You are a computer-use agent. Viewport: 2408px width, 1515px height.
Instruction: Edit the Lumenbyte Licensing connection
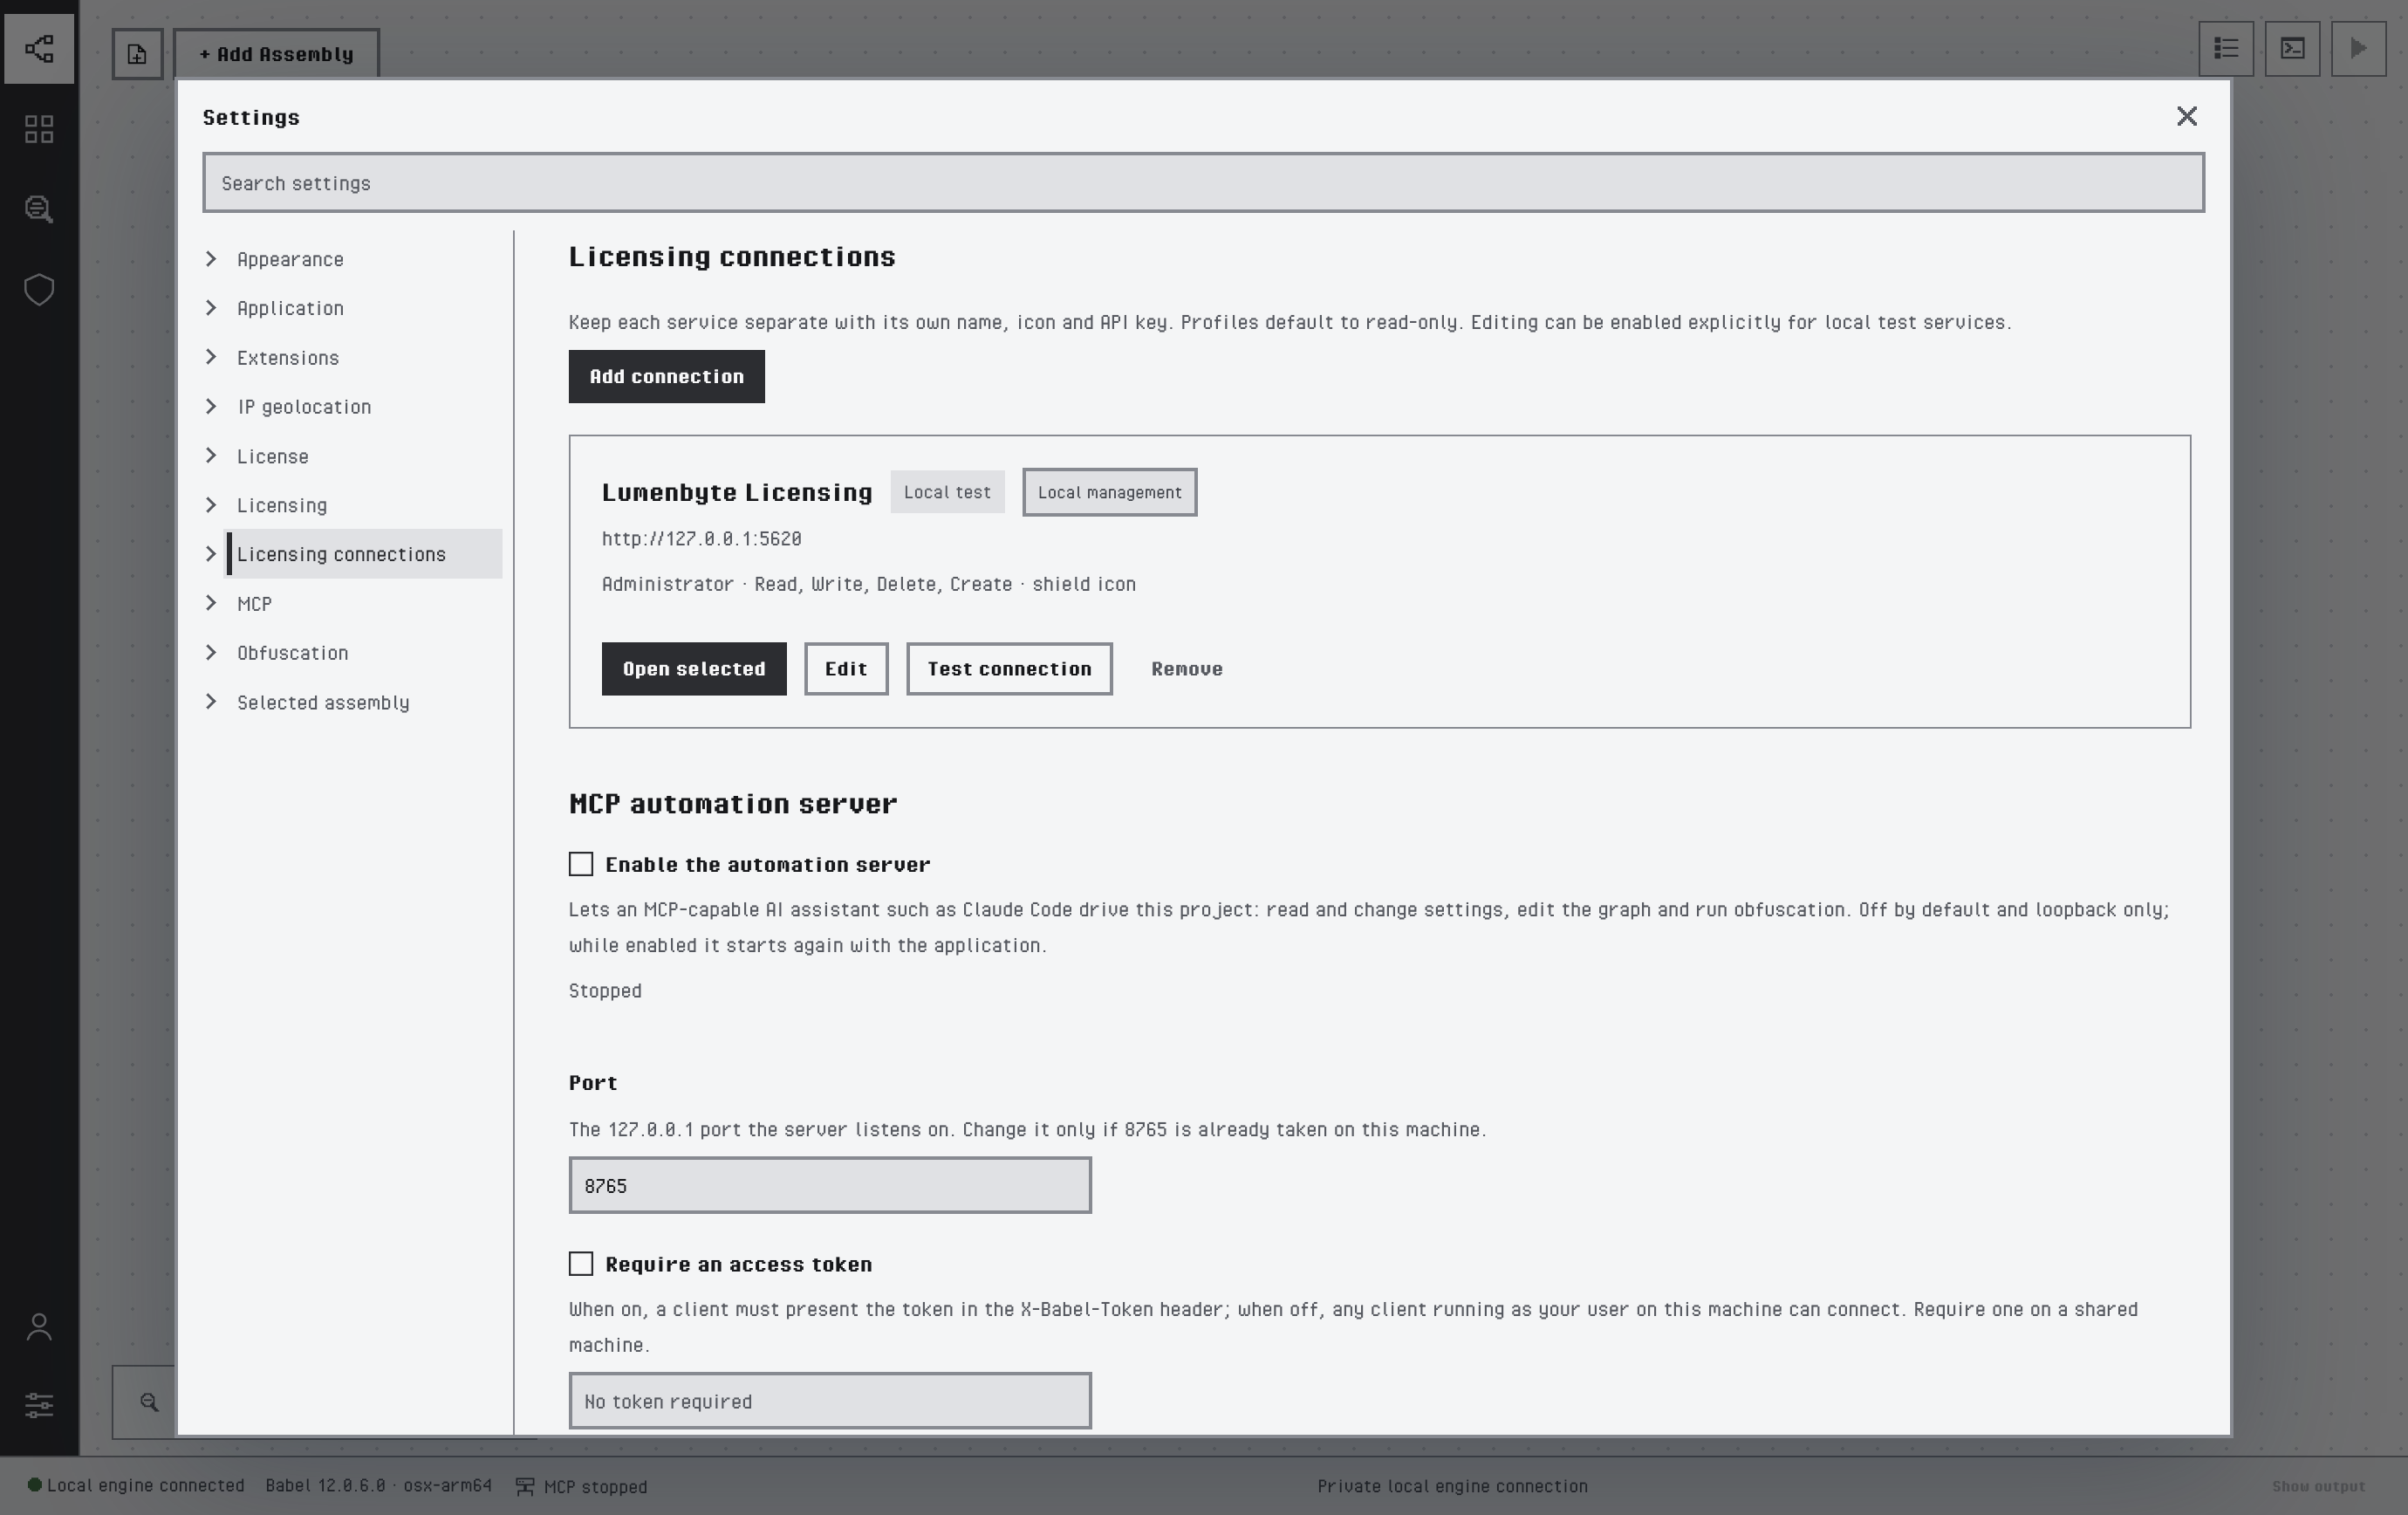click(846, 669)
